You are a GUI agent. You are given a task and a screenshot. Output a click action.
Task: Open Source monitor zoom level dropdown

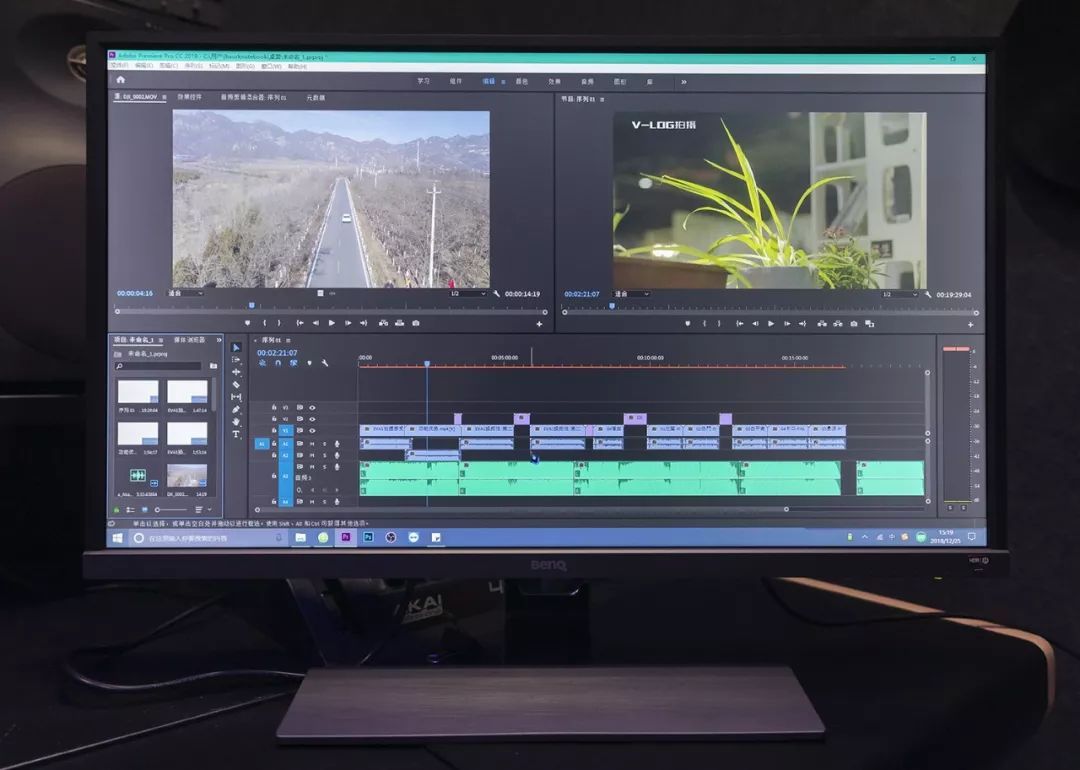pyautogui.click(x=185, y=294)
